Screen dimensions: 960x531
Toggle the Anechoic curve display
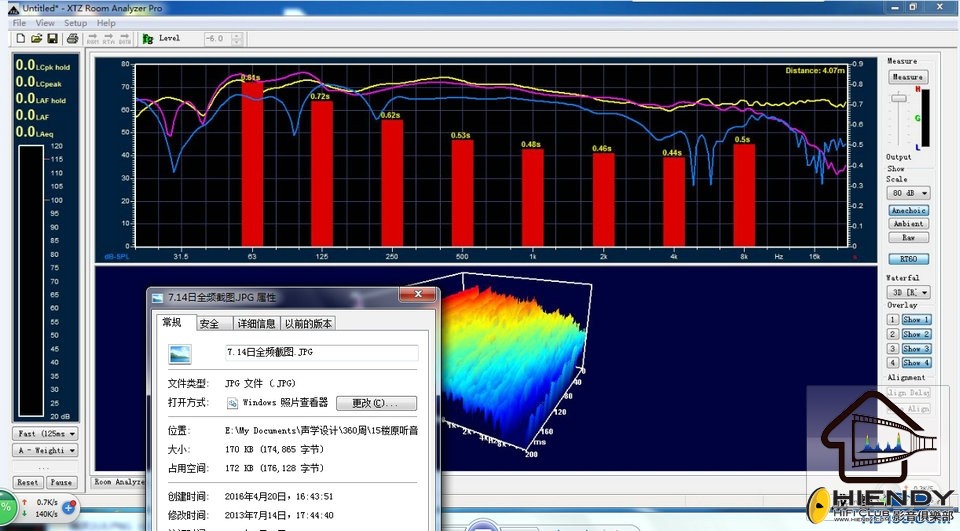(x=909, y=210)
